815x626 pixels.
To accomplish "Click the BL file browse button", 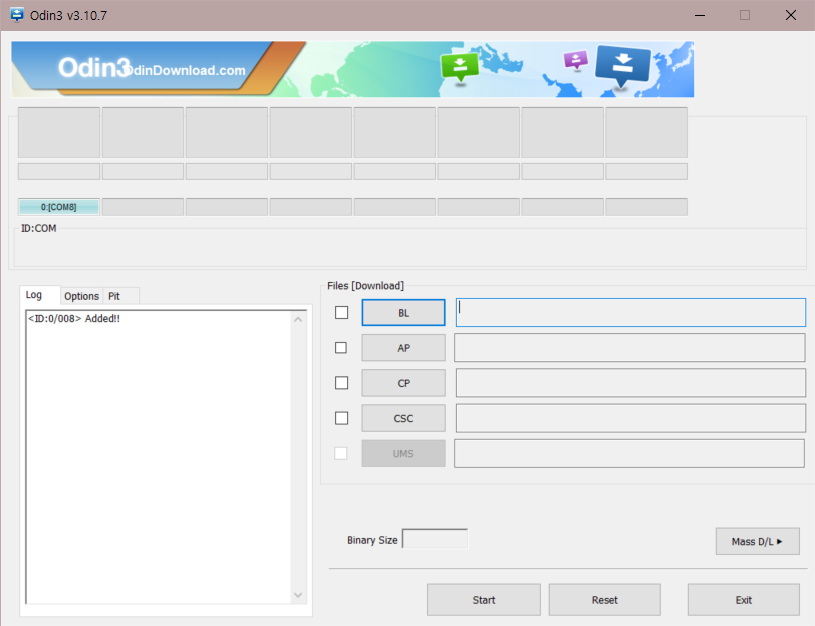I will tap(403, 312).
